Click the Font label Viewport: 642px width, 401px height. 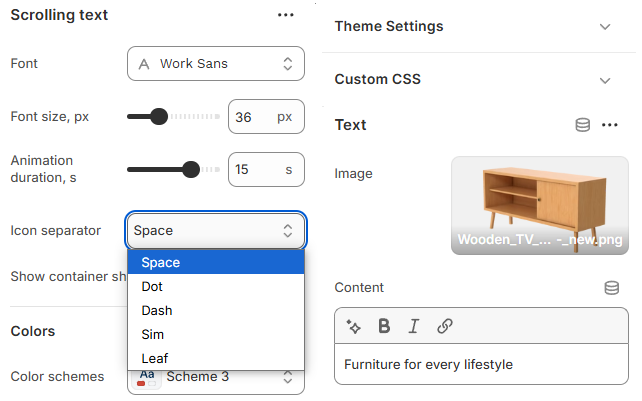point(24,63)
